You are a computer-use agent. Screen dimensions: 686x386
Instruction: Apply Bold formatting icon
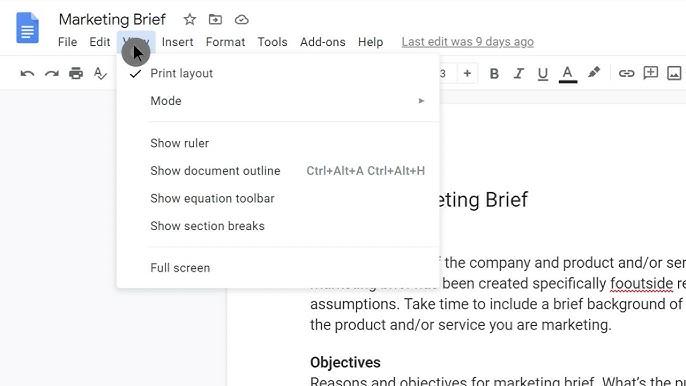494,74
